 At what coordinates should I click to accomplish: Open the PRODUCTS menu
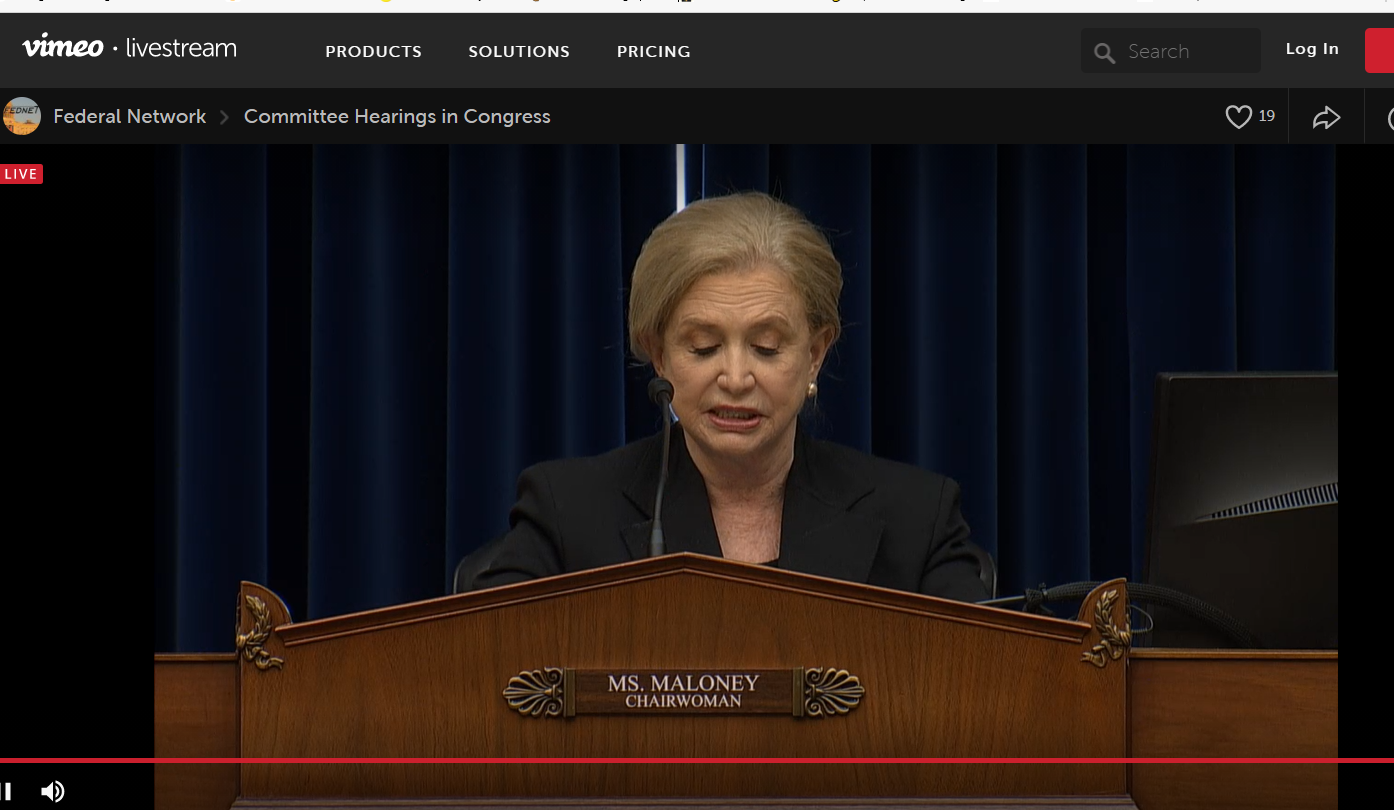point(373,51)
